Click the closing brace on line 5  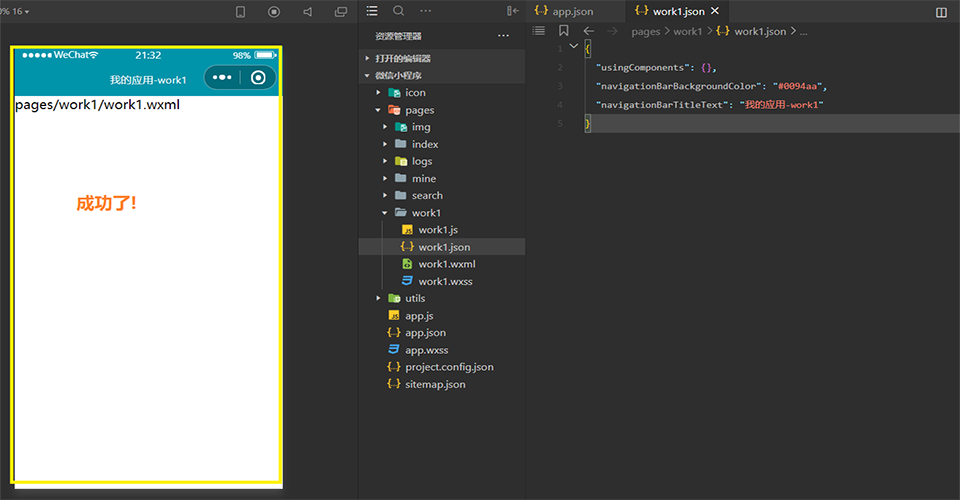point(587,124)
